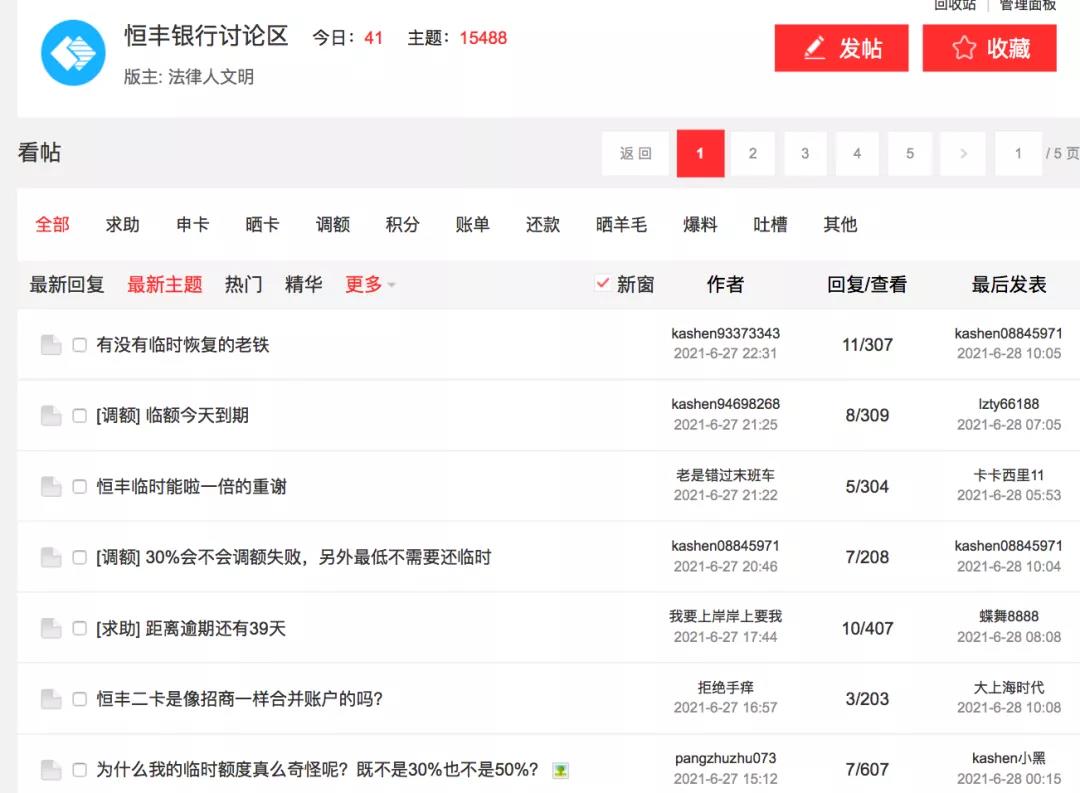Tick the checkbox for 距离逾期还有39天
The image size is (1080, 793).
pyautogui.click(x=80, y=628)
